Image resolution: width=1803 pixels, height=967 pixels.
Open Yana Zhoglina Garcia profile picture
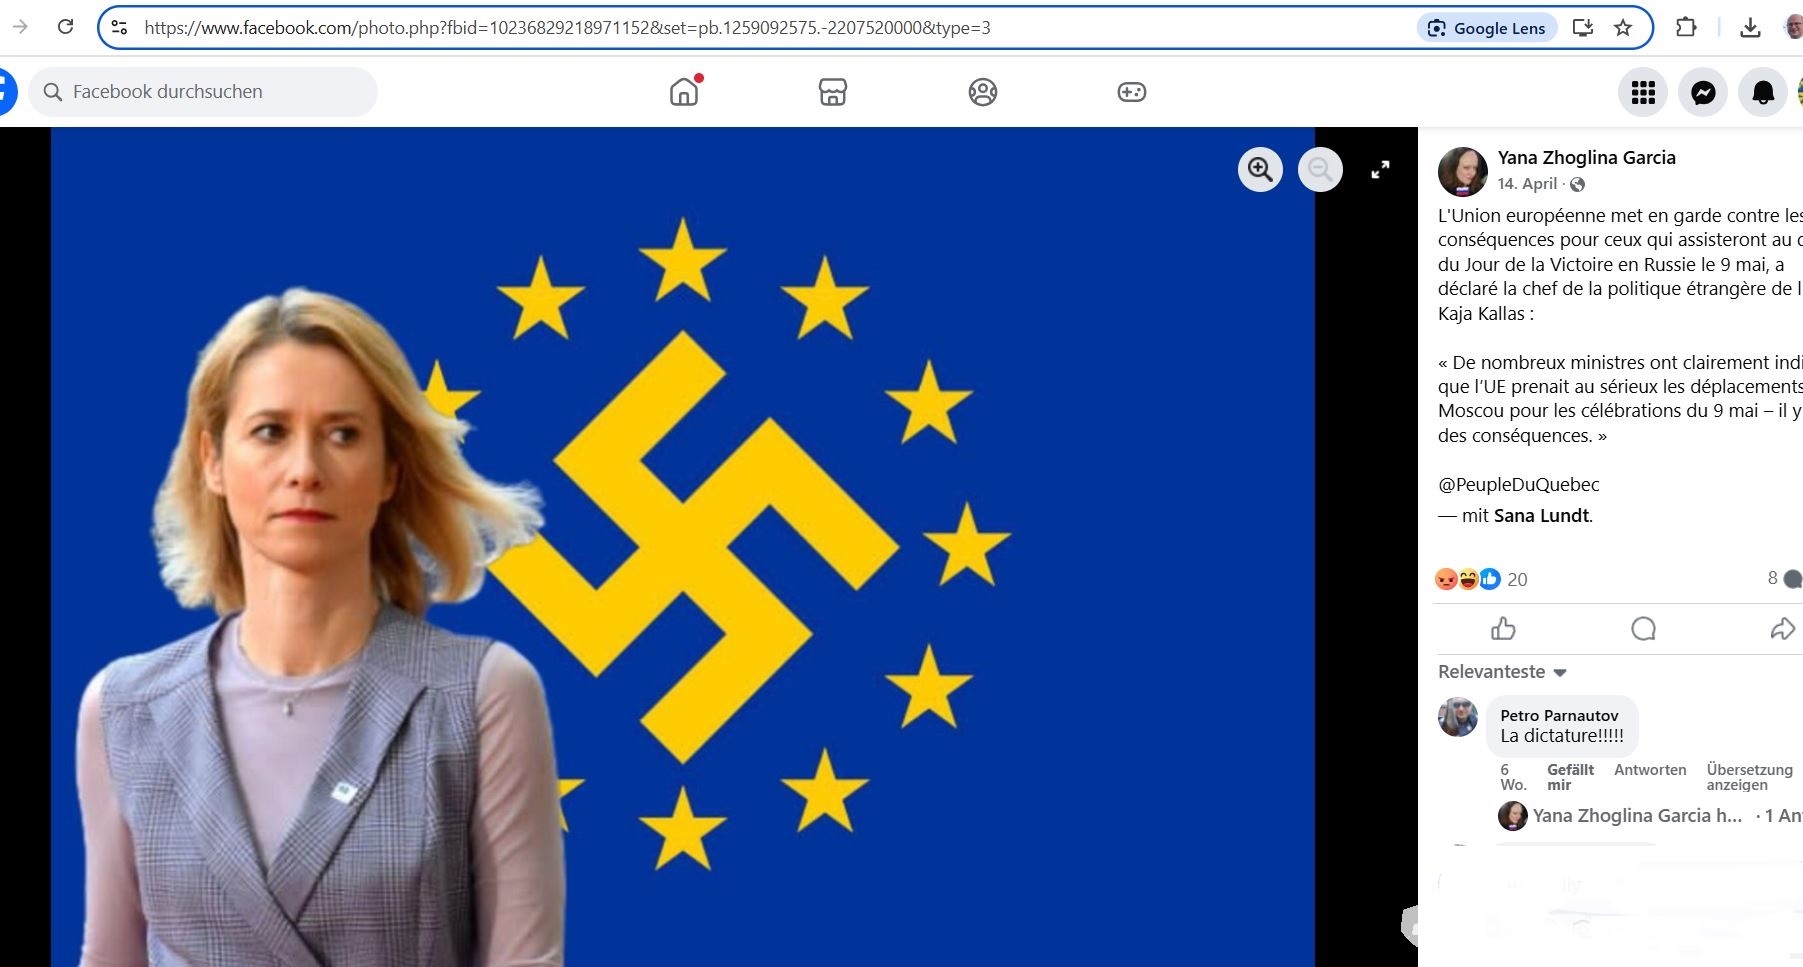1462,171
